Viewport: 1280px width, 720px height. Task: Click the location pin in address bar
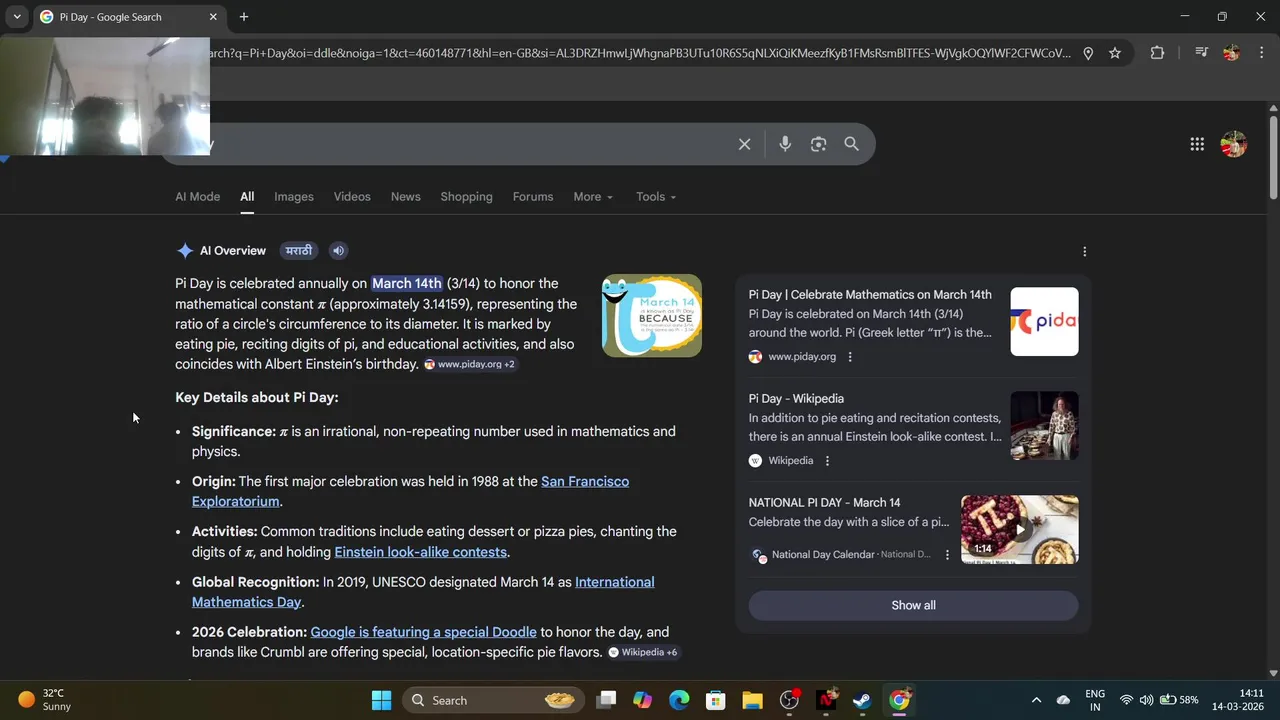click(1088, 53)
